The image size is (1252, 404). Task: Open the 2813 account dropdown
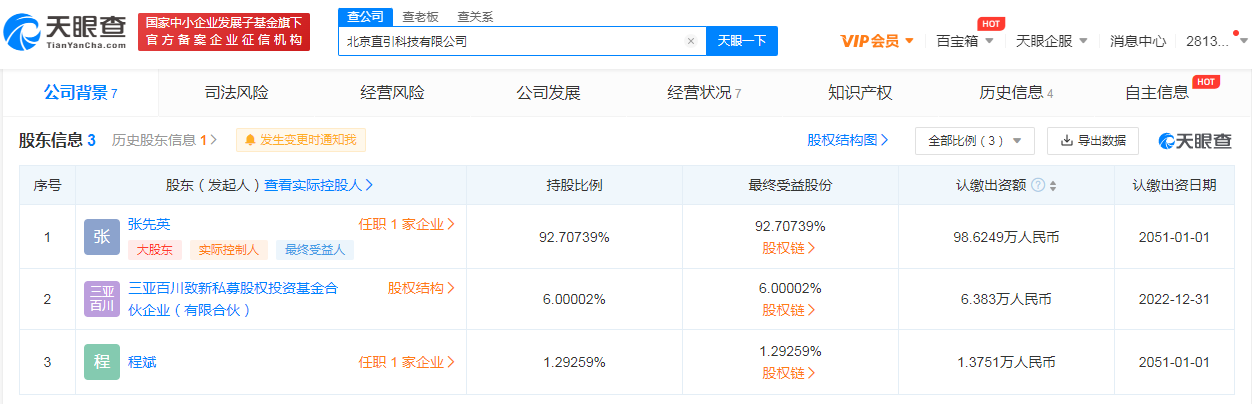tap(1216, 41)
